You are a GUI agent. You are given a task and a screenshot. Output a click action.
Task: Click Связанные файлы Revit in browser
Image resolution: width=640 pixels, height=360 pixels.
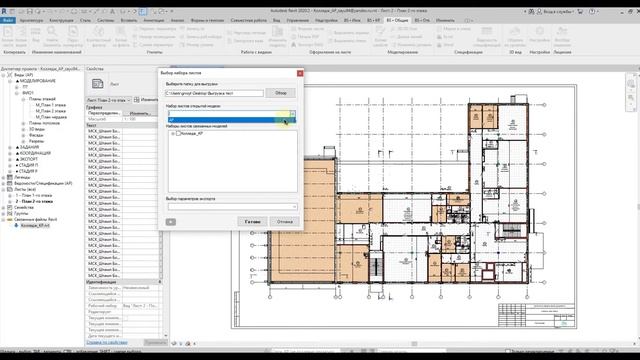pos(36,219)
